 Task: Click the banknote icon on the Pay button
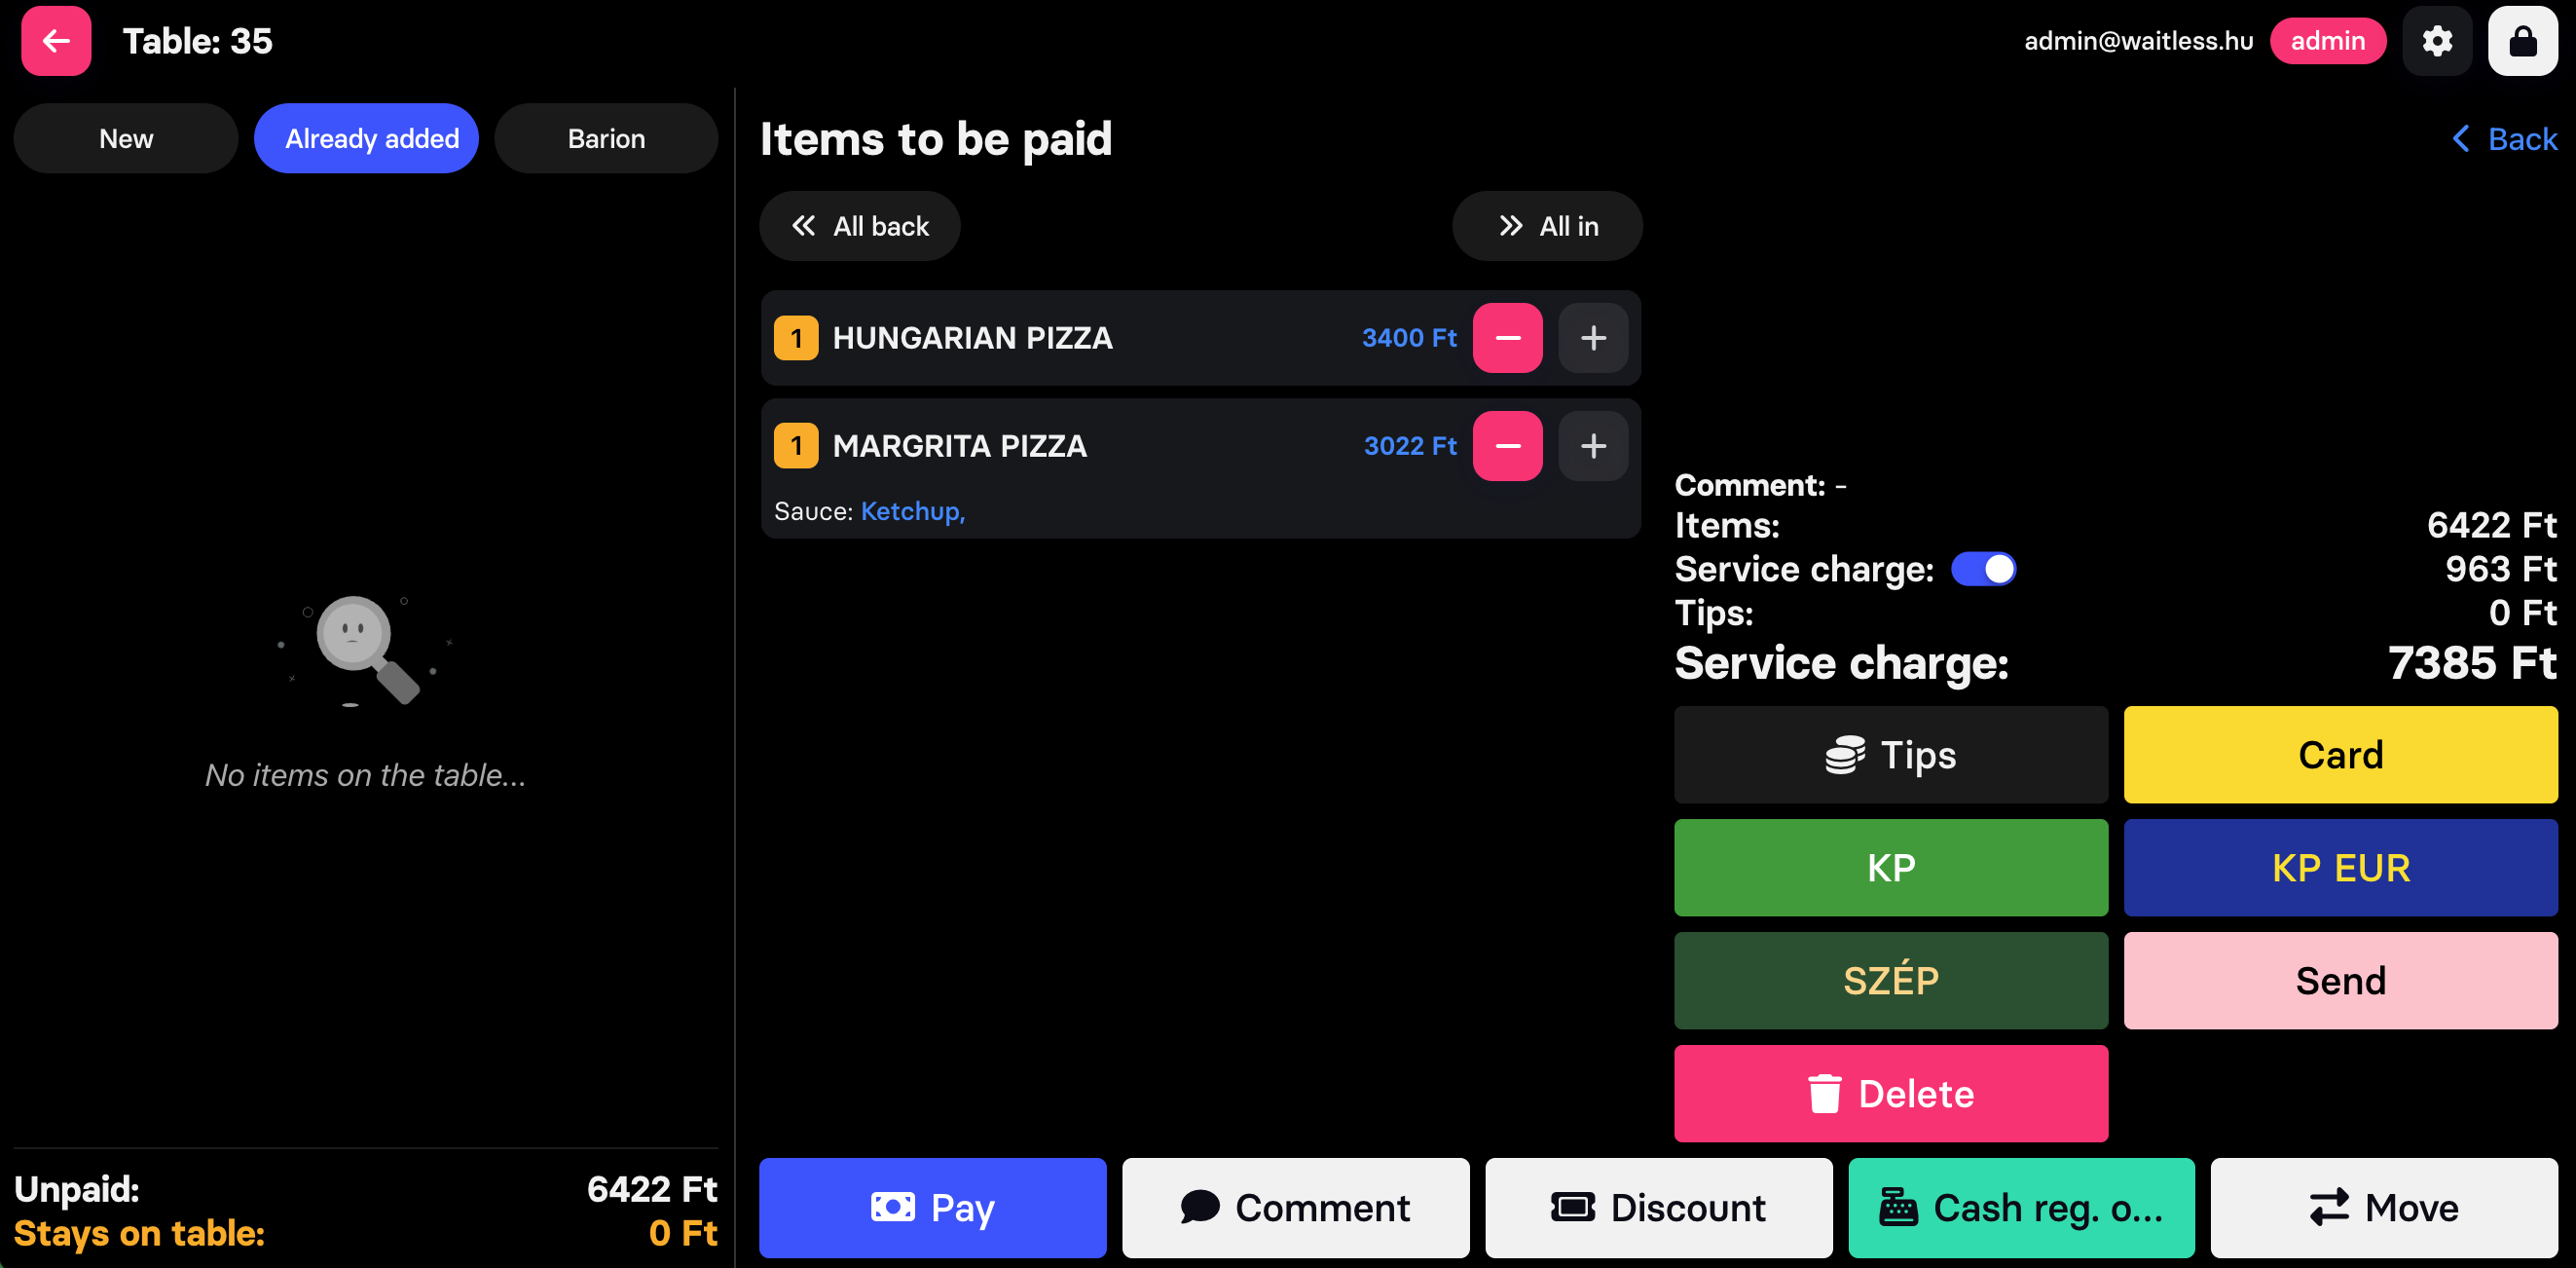[x=894, y=1207]
